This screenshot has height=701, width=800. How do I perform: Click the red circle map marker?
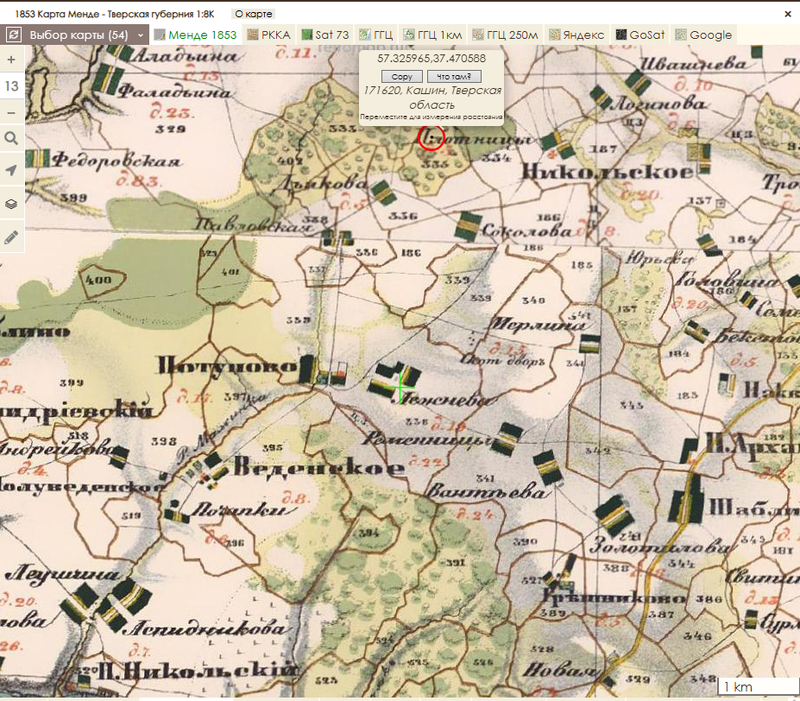coord(431,137)
